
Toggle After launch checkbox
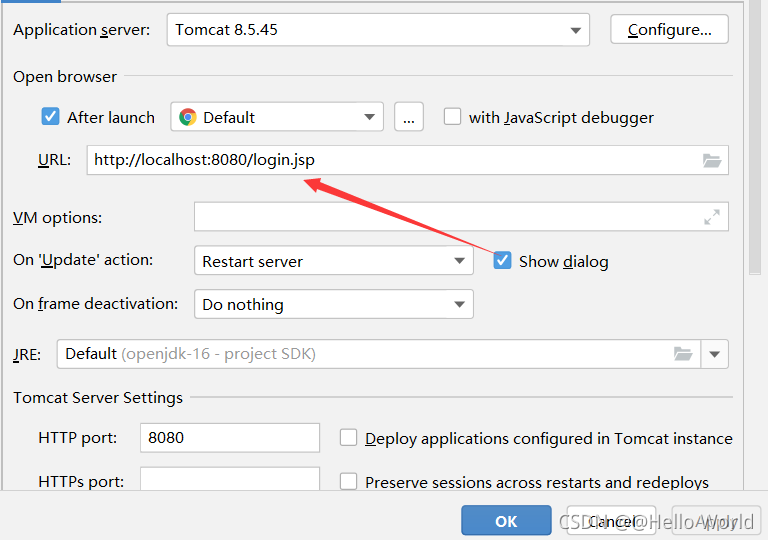coord(50,117)
